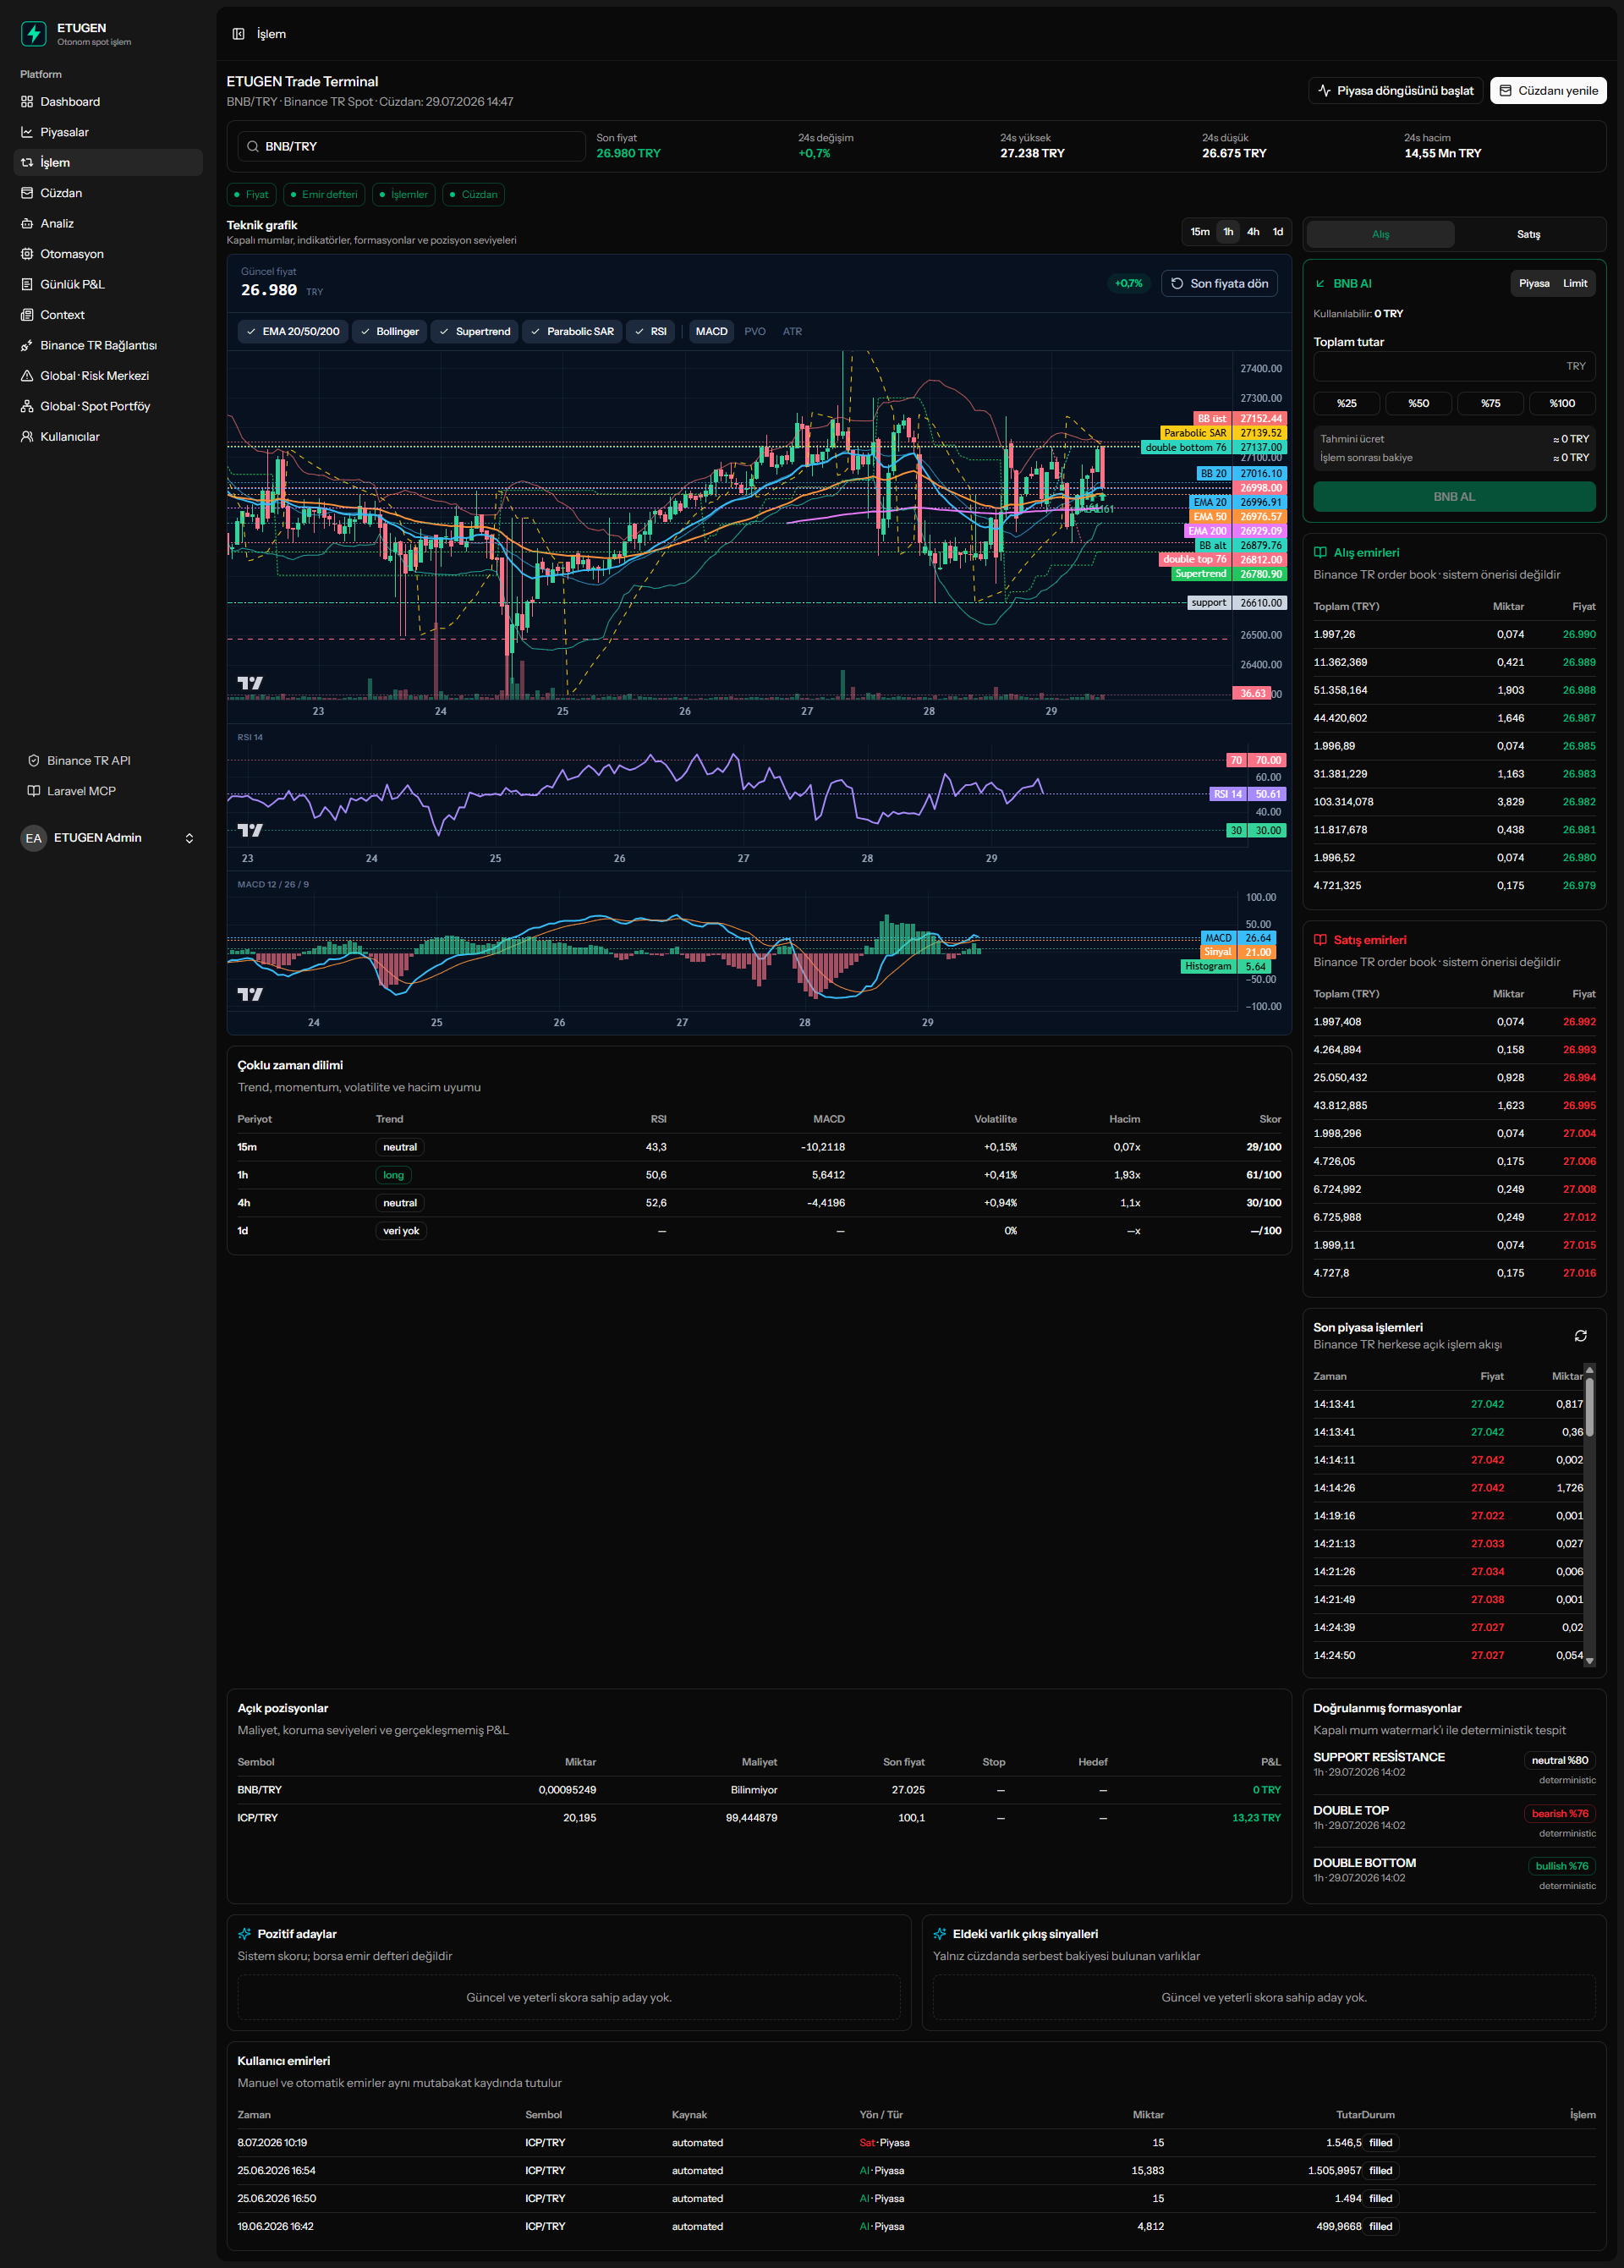Go to Cüzdan in the sidebar
Viewport: 1624px width, 2268px height.
[108, 193]
